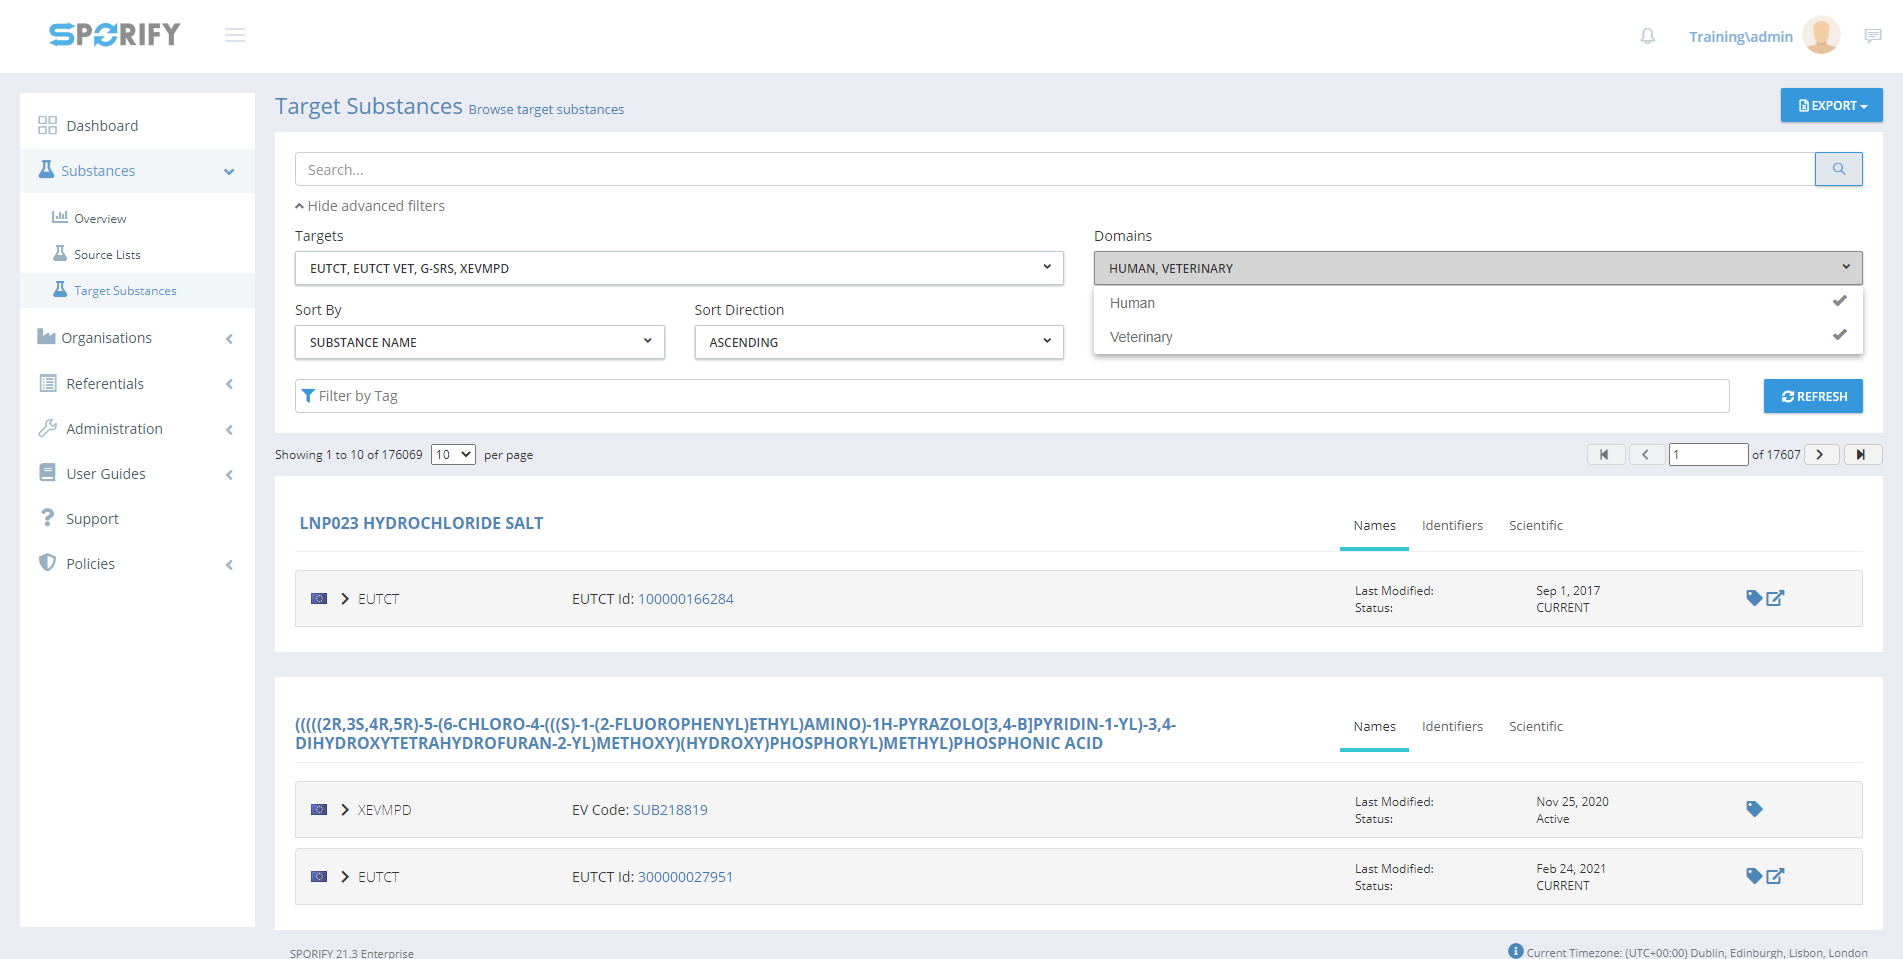
Task: Expand the XEVMPD row details
Action: click(345, 810)
